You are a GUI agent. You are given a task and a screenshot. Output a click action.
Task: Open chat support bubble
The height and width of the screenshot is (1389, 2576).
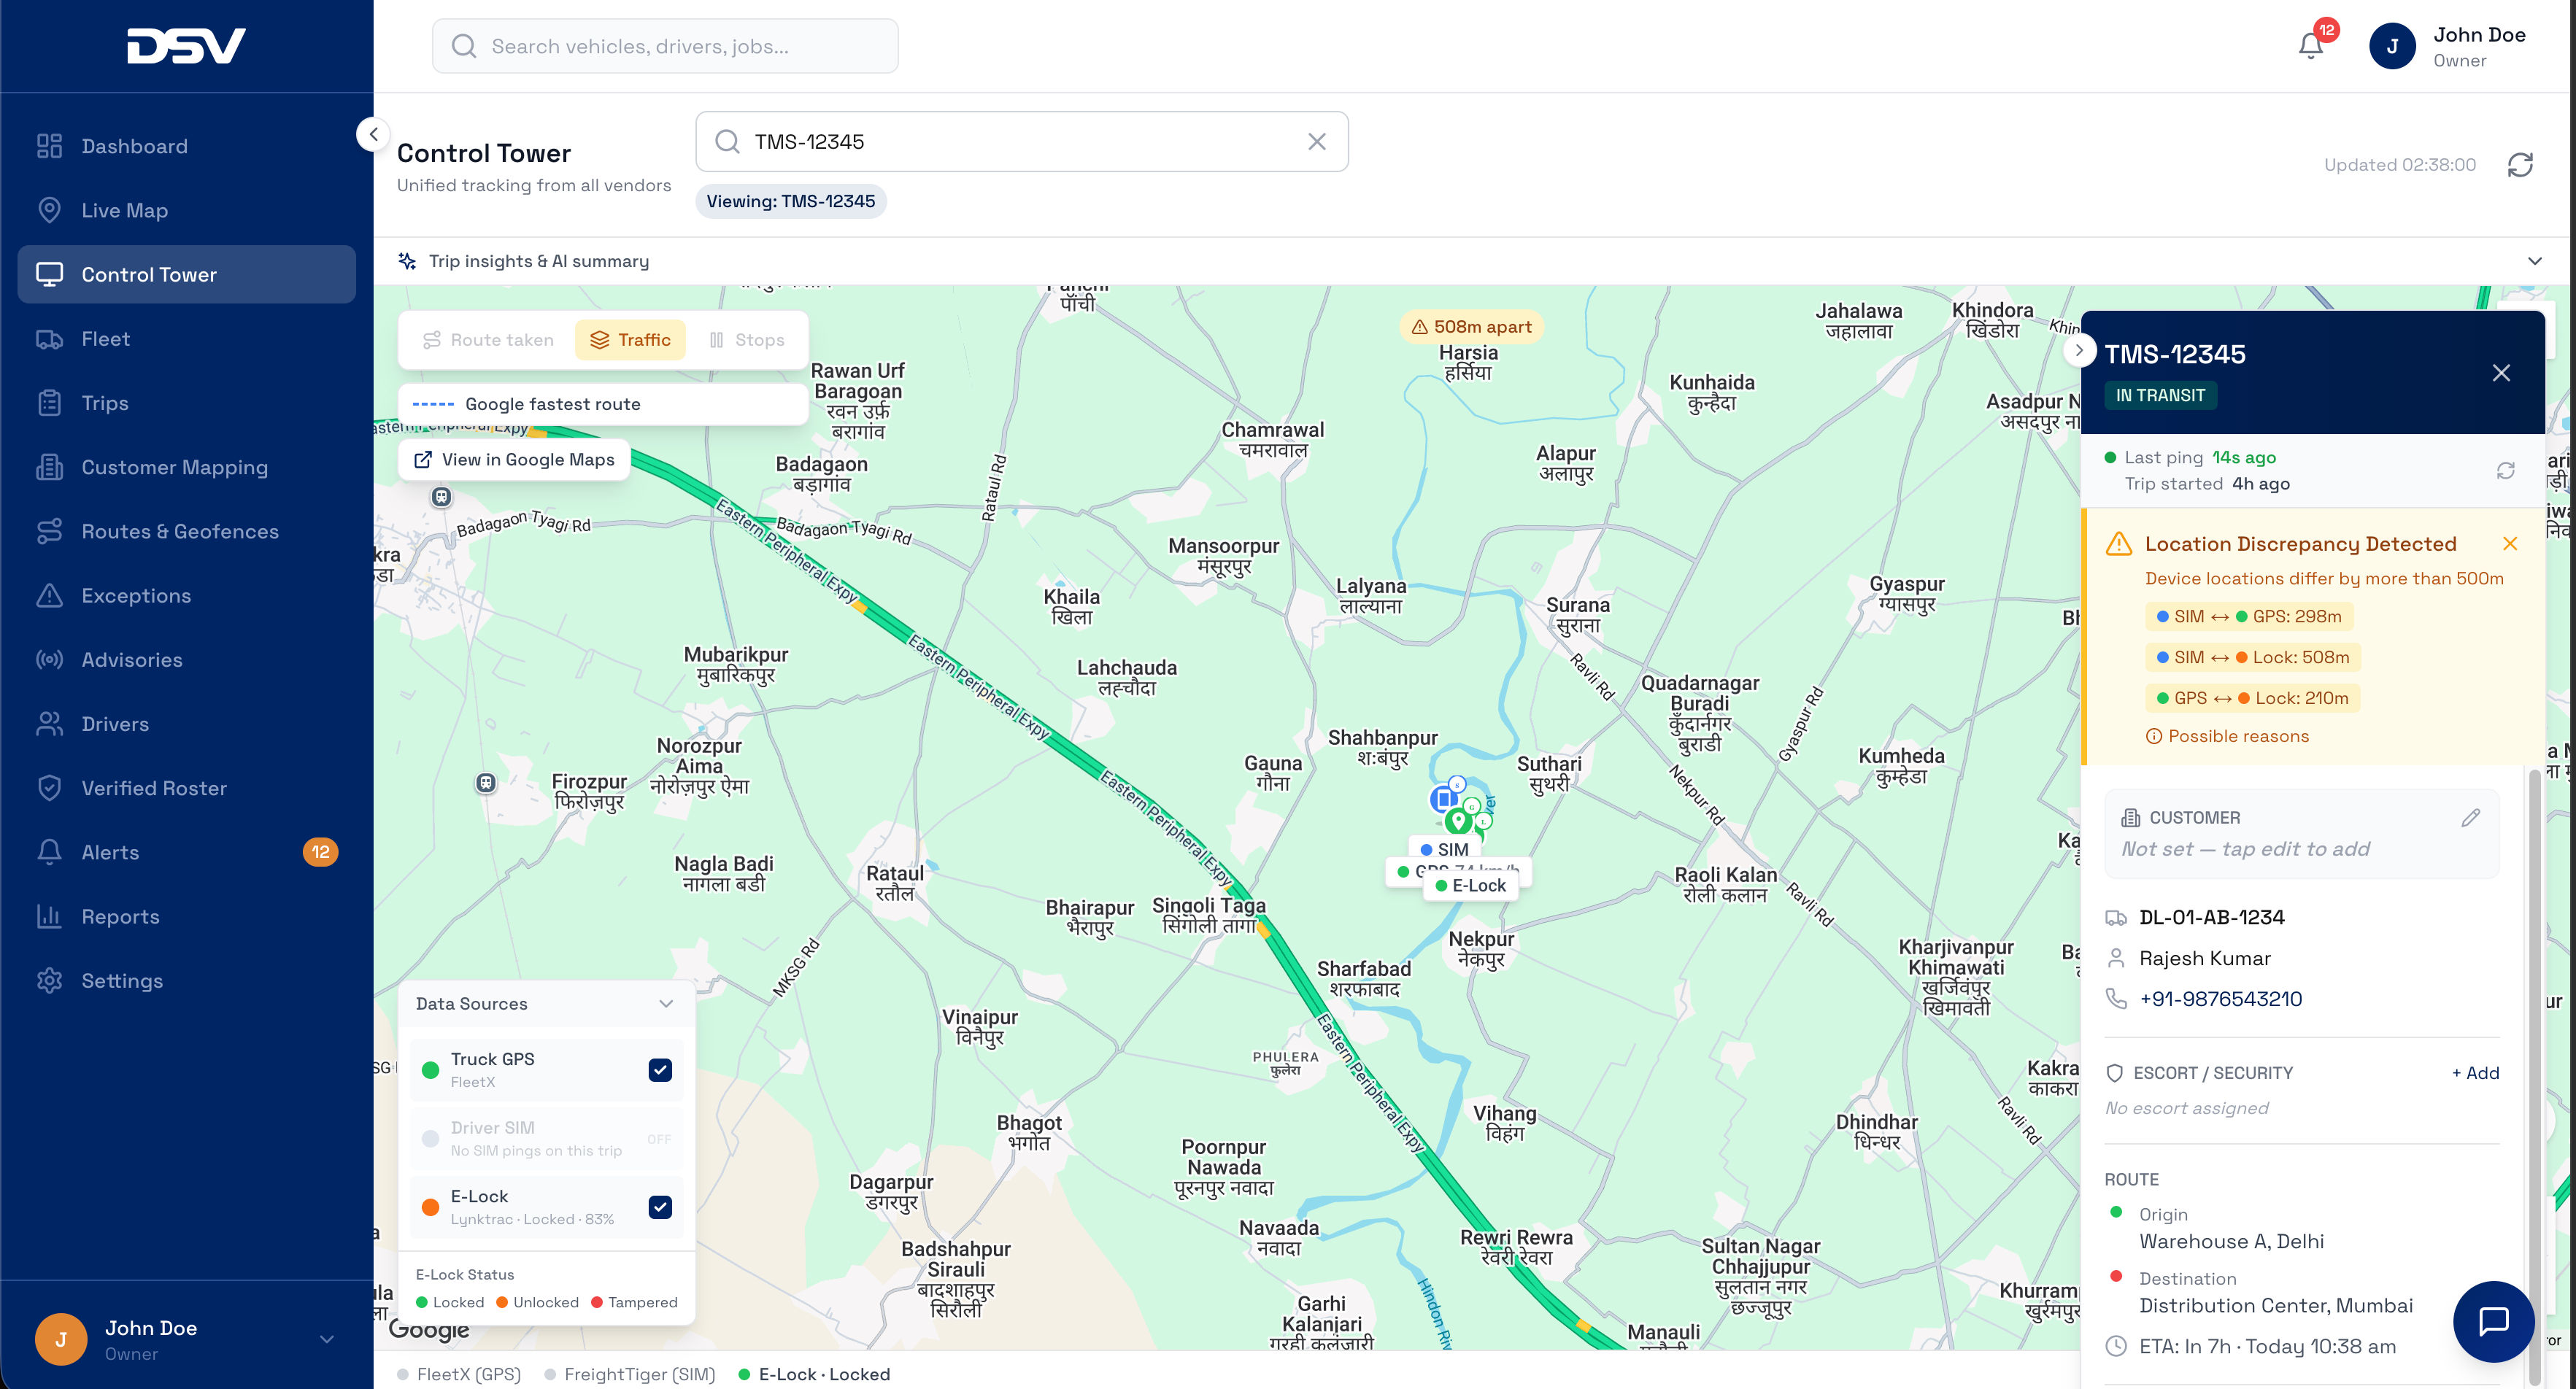(2494, 1321)
